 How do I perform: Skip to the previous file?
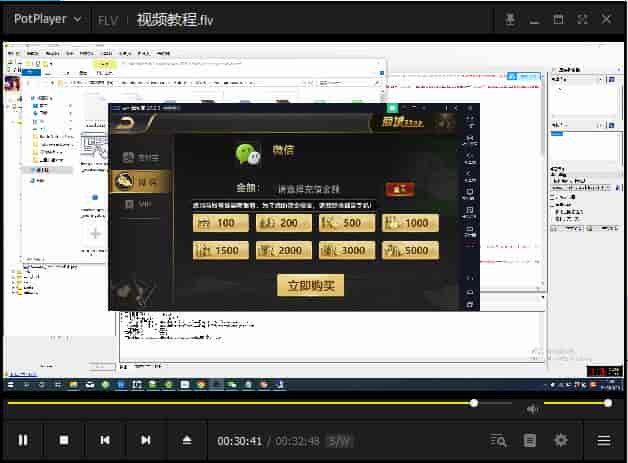[105, 440]
